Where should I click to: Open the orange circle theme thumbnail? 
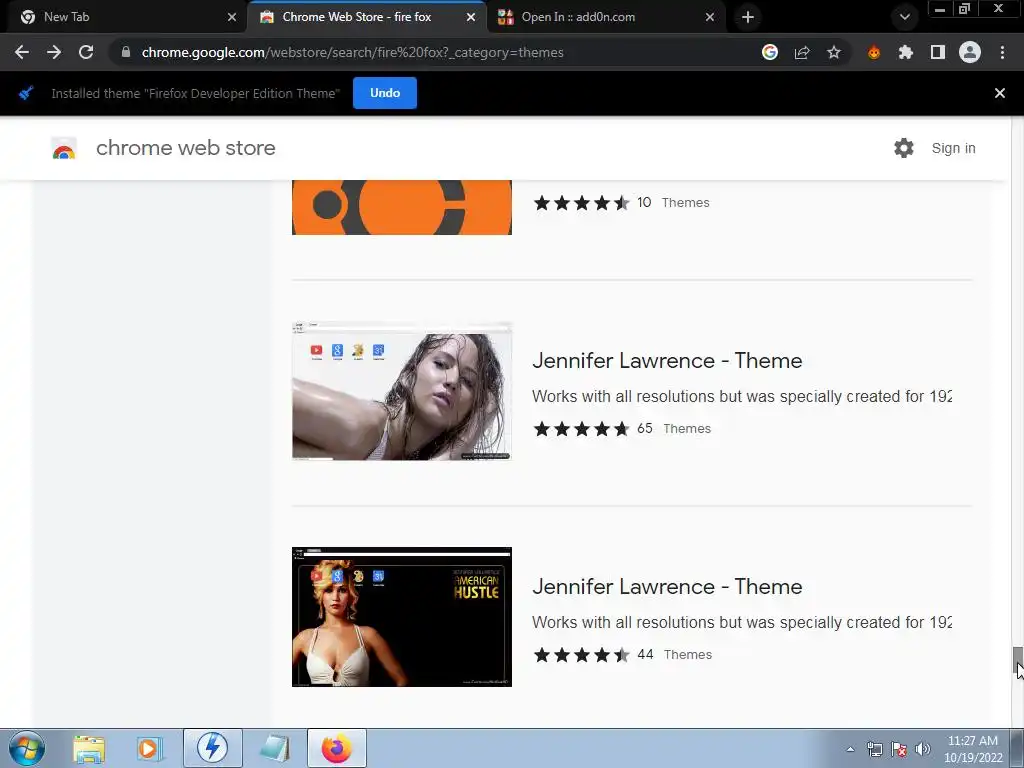pyautogui.click(x=402, y=208)
